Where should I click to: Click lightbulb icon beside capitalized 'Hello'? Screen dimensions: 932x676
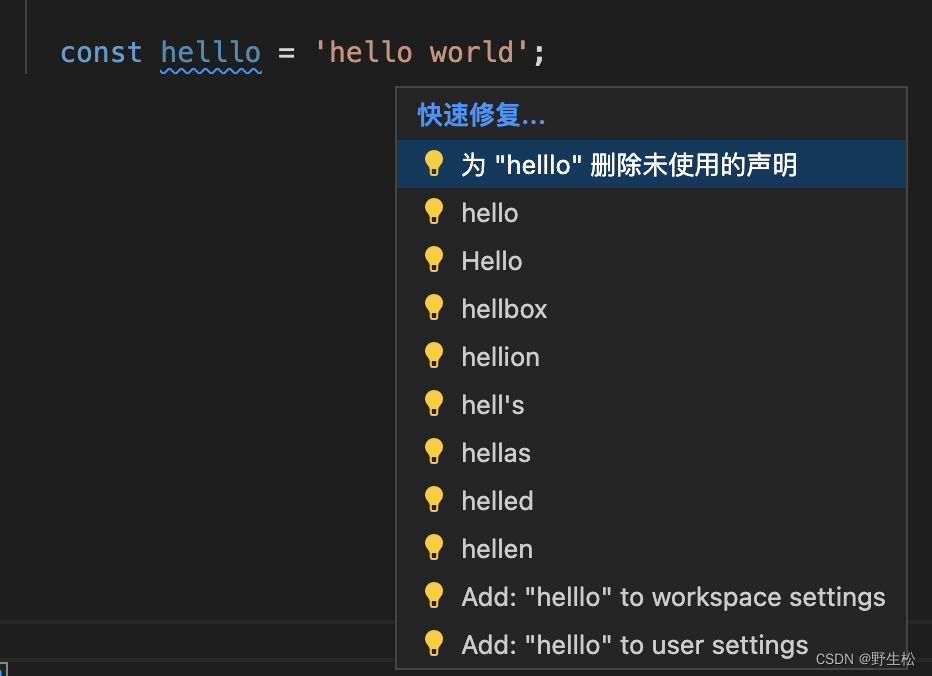click(434, 260)
